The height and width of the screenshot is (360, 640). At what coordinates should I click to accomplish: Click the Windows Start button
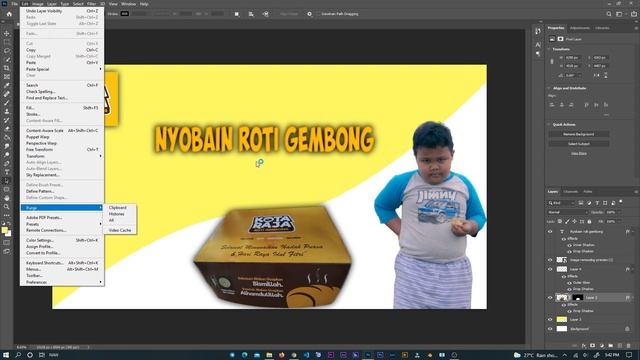[6, 355]
